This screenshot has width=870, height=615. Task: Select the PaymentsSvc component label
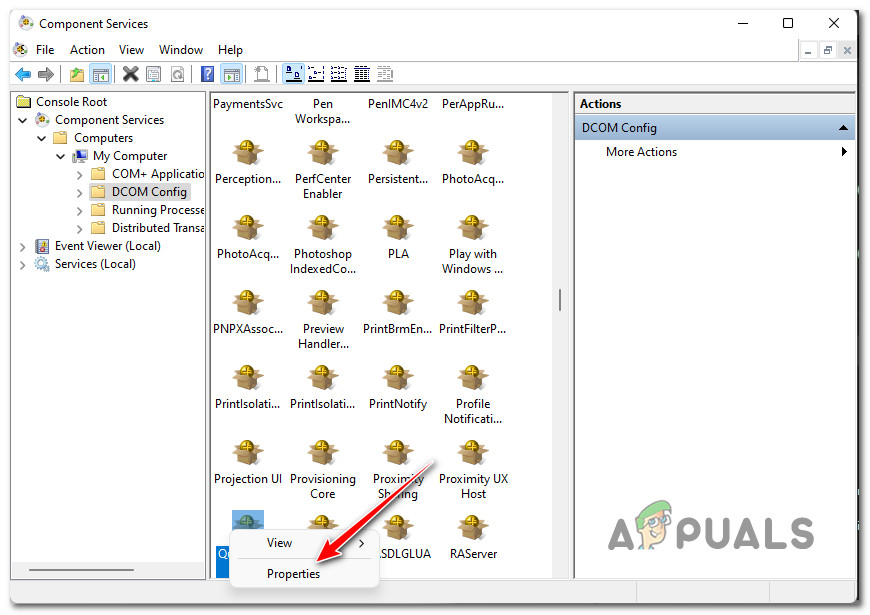(248, 104)
